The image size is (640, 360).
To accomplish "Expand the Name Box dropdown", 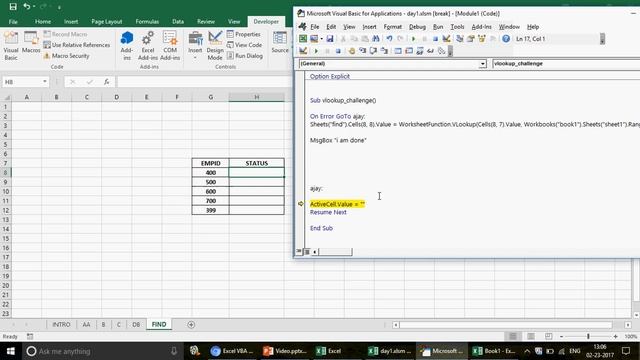I will point(44,82).
